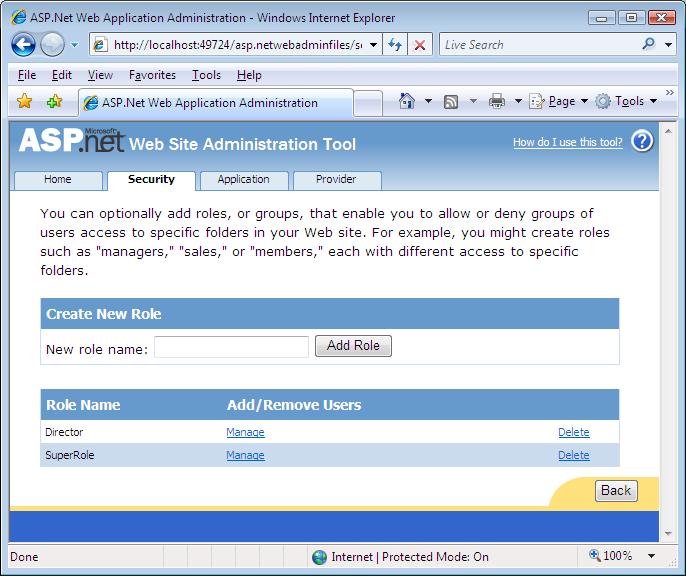Click the Live Search magnifier icon
The height and width of the screenshot is (576, 686).
[649, 44]
